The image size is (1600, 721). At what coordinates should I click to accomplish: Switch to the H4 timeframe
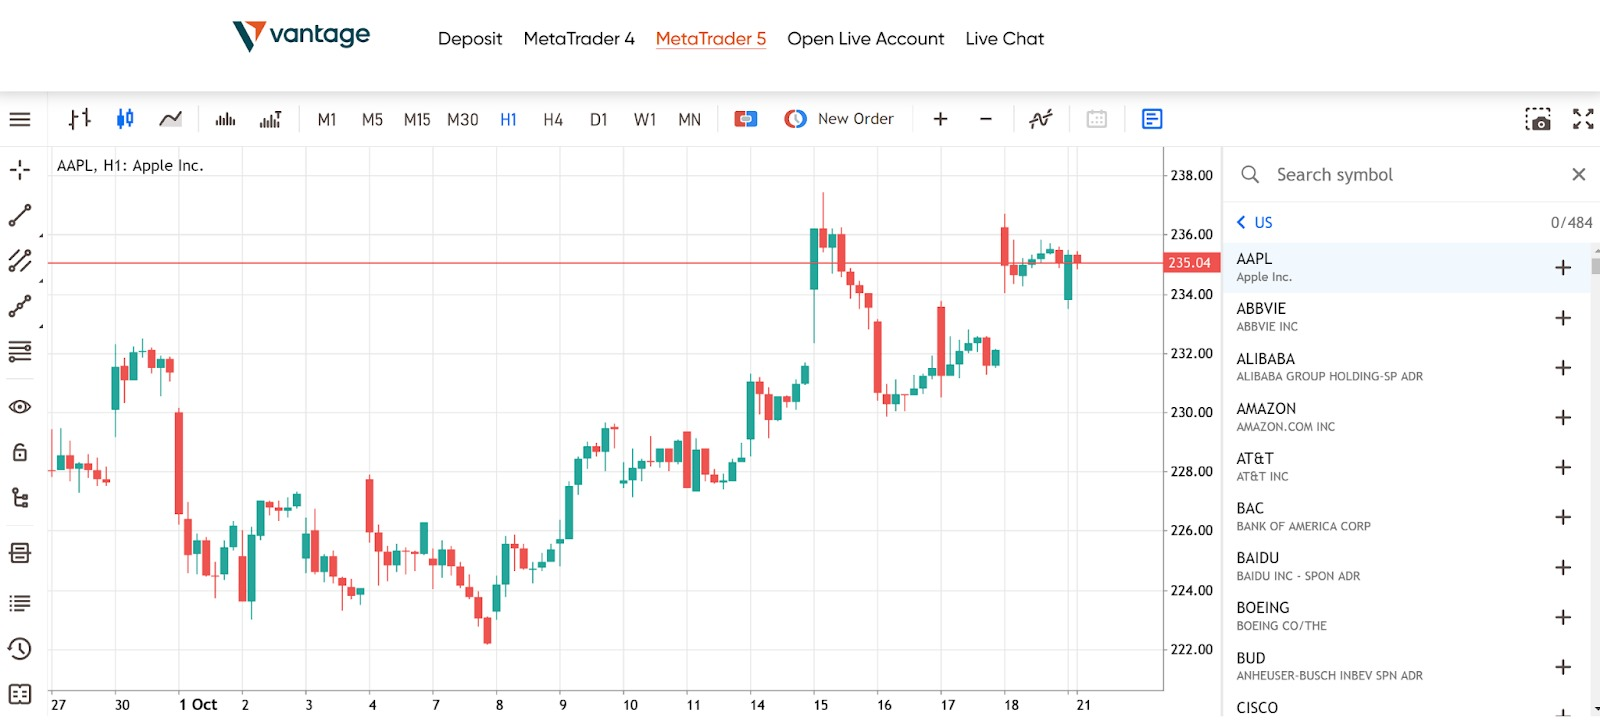553,120
